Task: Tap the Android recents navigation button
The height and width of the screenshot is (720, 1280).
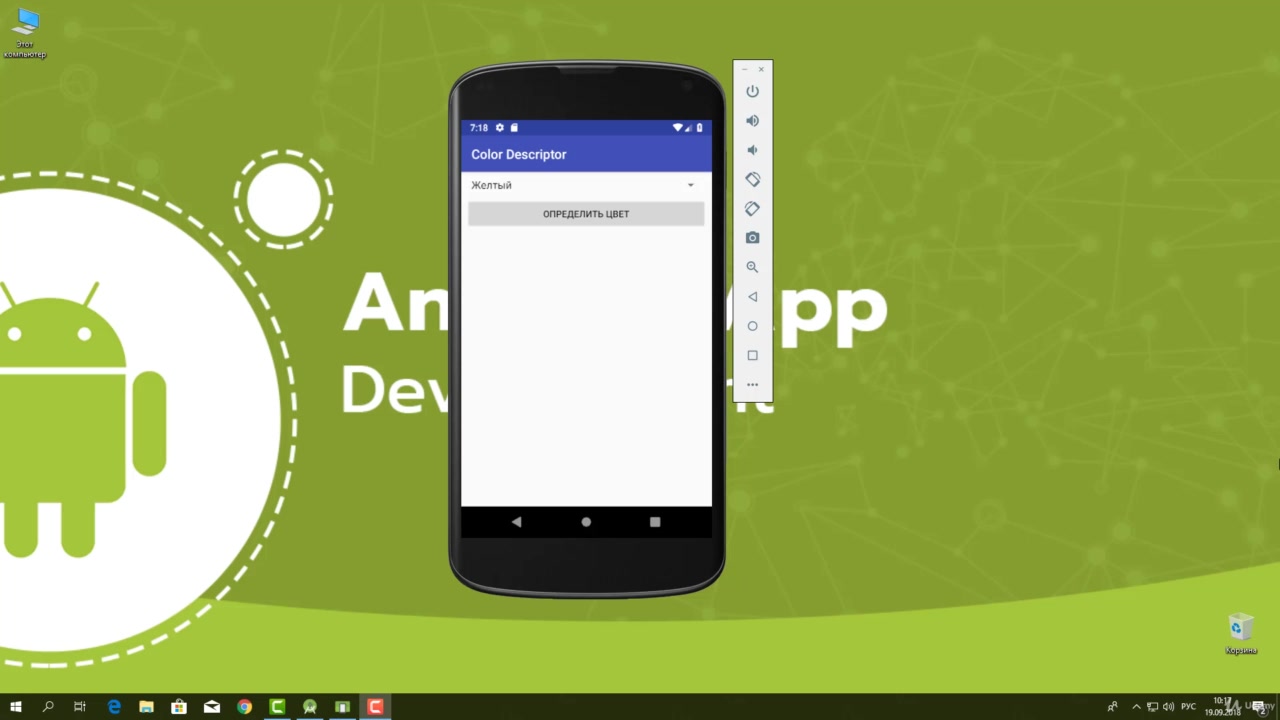Action: [x=655, y=522]
